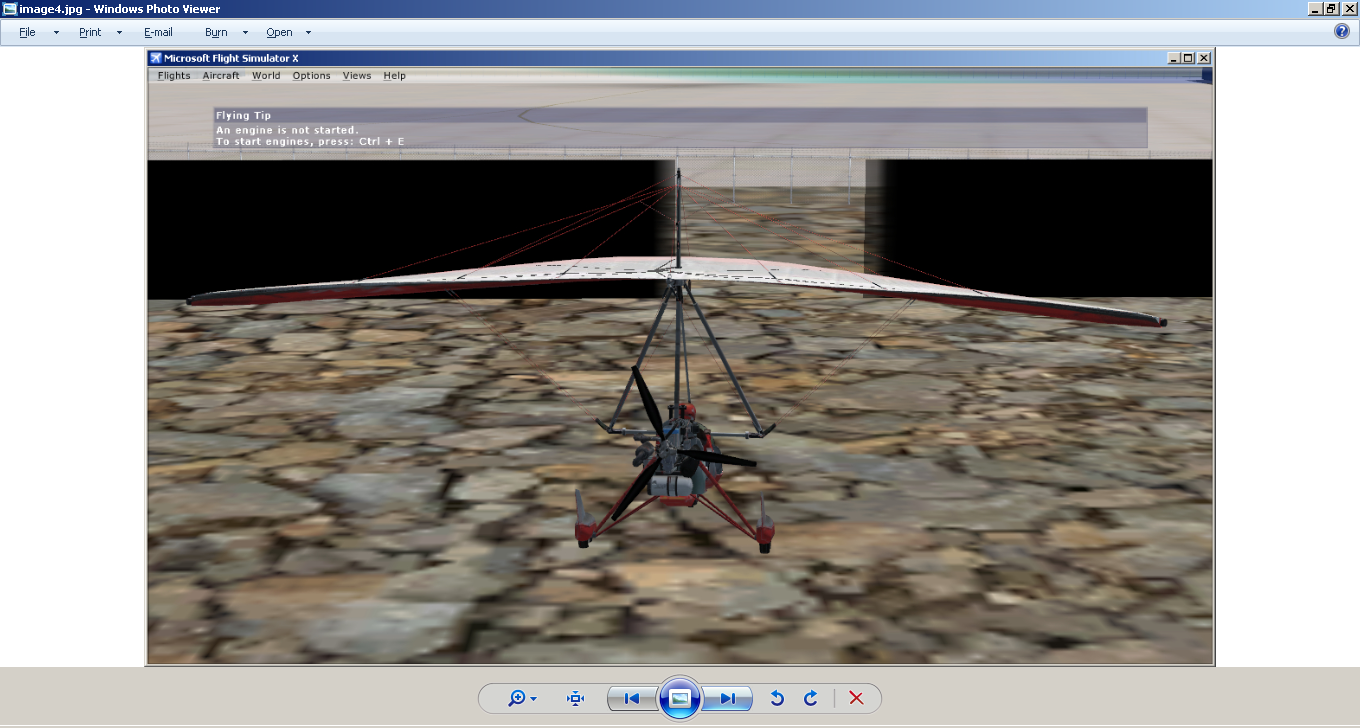Rotate the picture clockwise

(811, 698)
